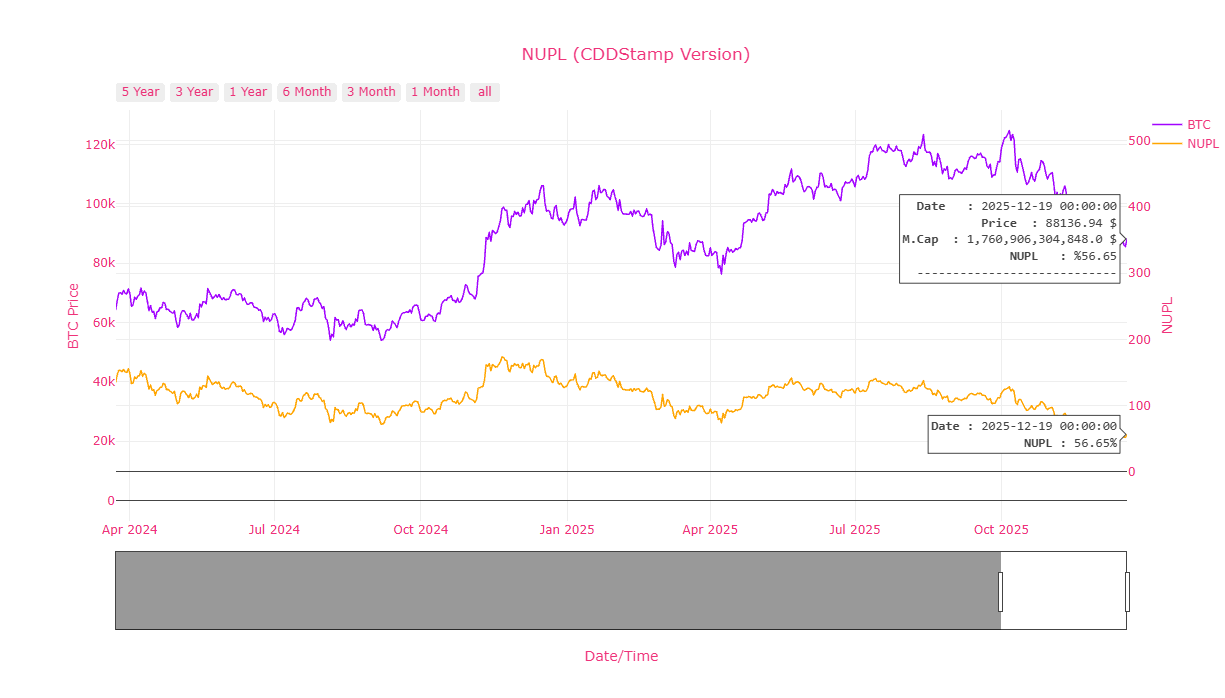1225x698 pixels.
Task: Click the hover tooltip showing Price 88136.94
Action: coord(1008,239)
